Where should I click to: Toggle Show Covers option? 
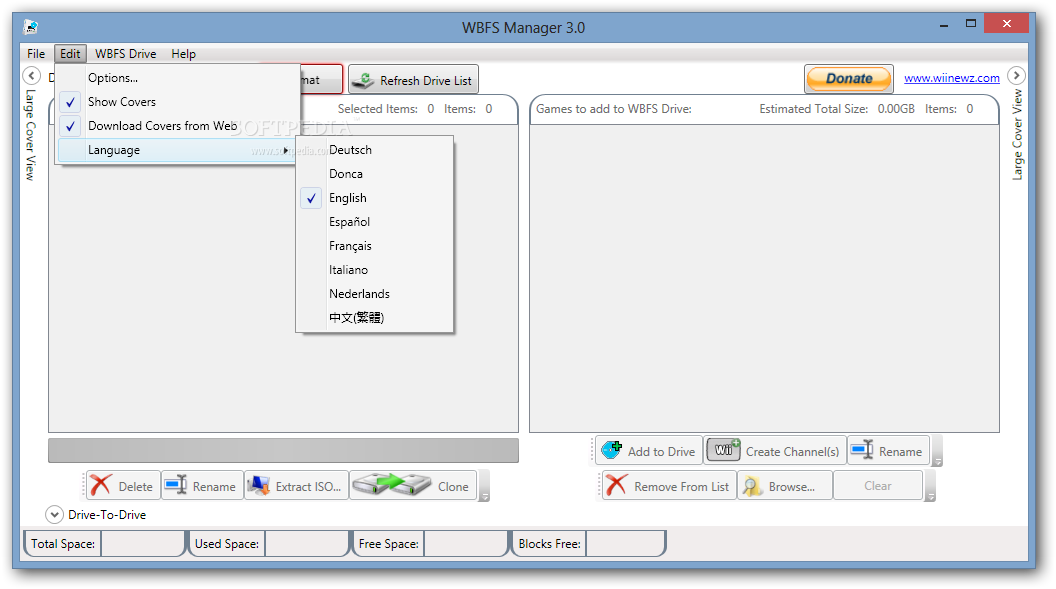(177, 102)
